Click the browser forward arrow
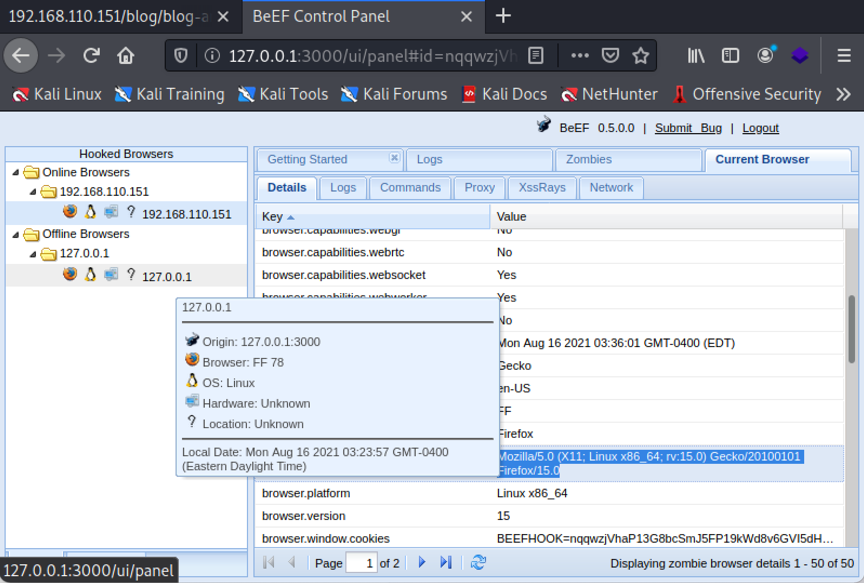Viewport: 864px width, 583px height. point(56,56)
